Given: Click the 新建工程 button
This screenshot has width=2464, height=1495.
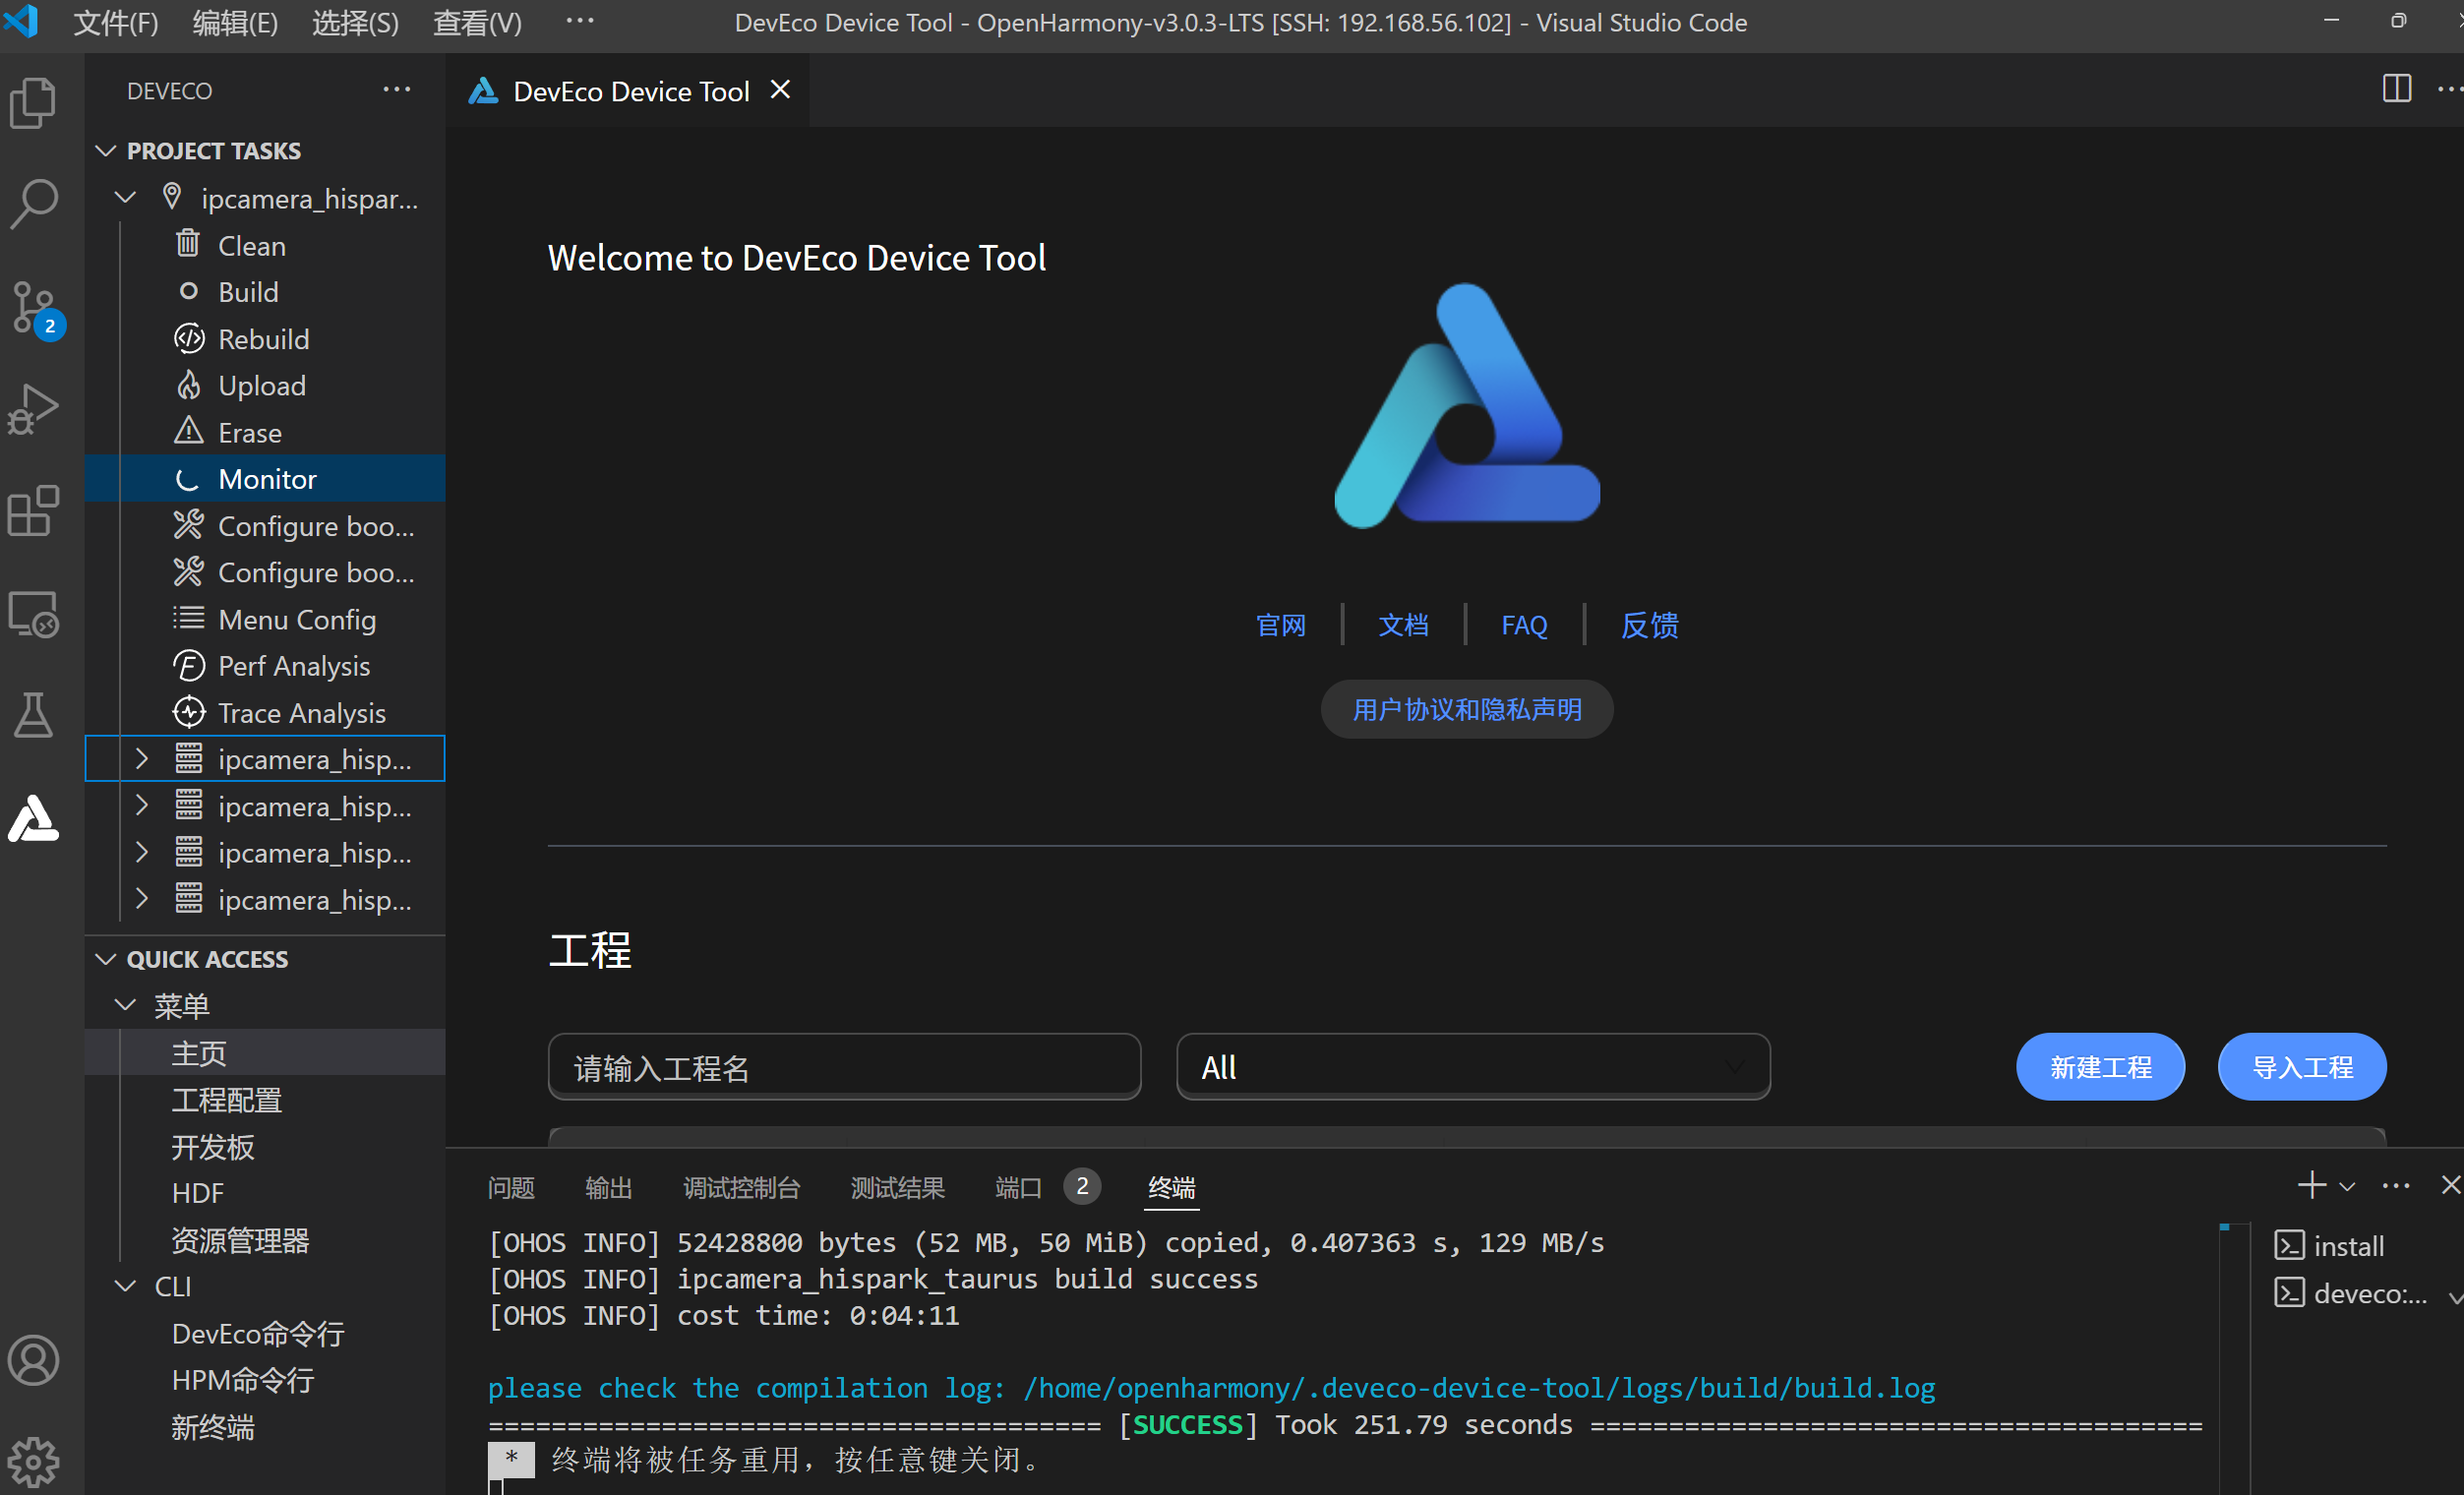Looking at the screenshot, I should (x=2100, y=1067).
